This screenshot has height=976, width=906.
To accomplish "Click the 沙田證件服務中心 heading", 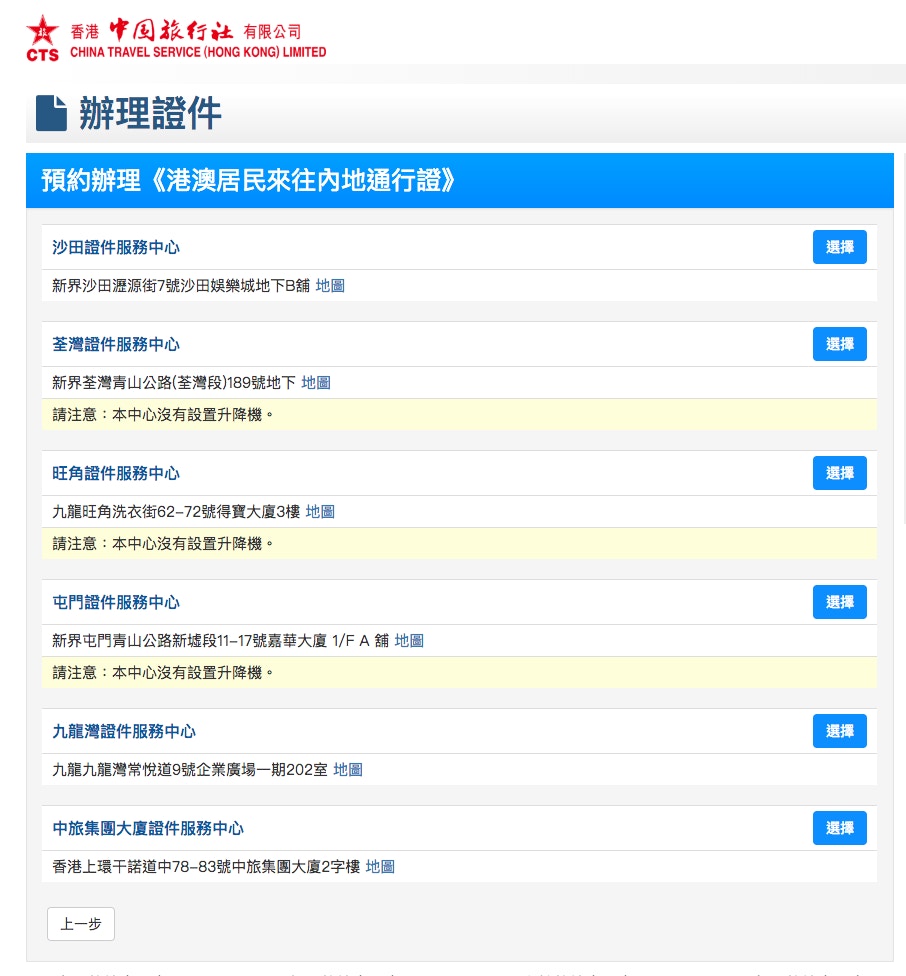I will (x=116, y=248).
